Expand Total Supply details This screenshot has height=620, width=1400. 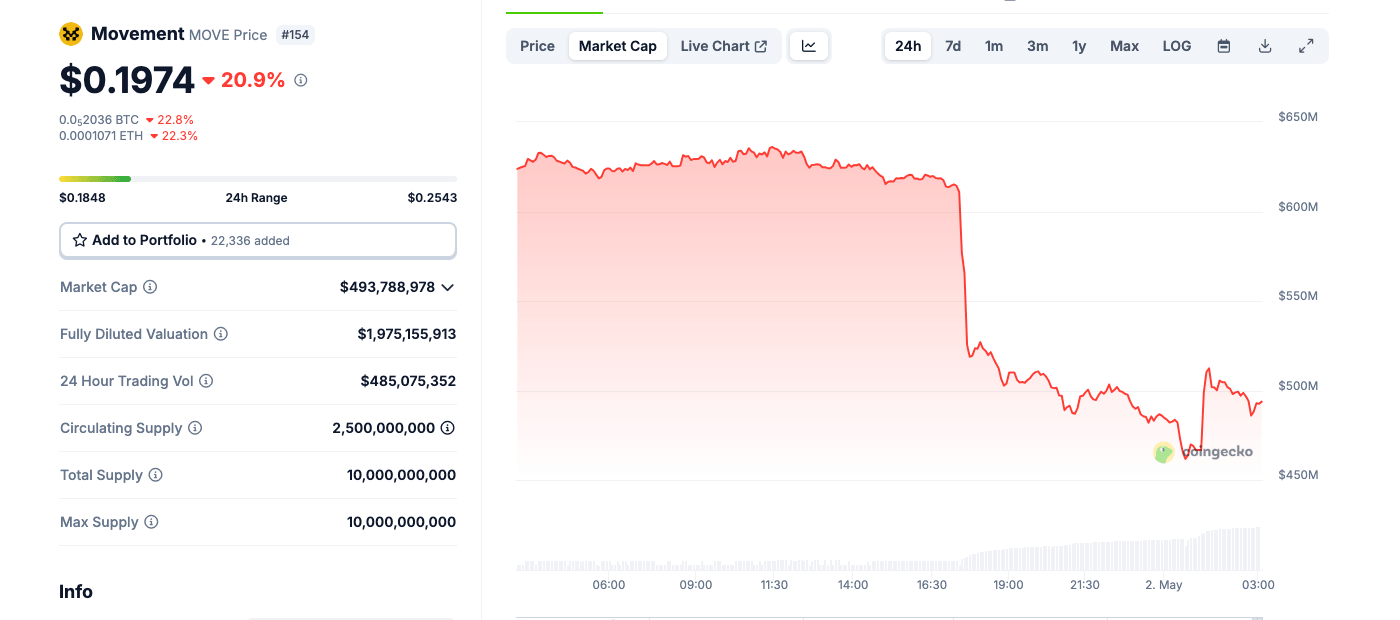click(156, 475)
